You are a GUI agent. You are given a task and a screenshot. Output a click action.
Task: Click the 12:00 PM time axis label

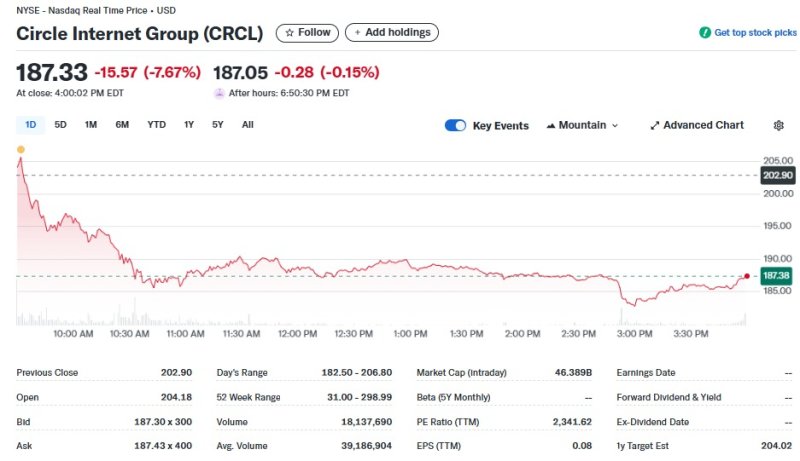[x=297, y=334]
